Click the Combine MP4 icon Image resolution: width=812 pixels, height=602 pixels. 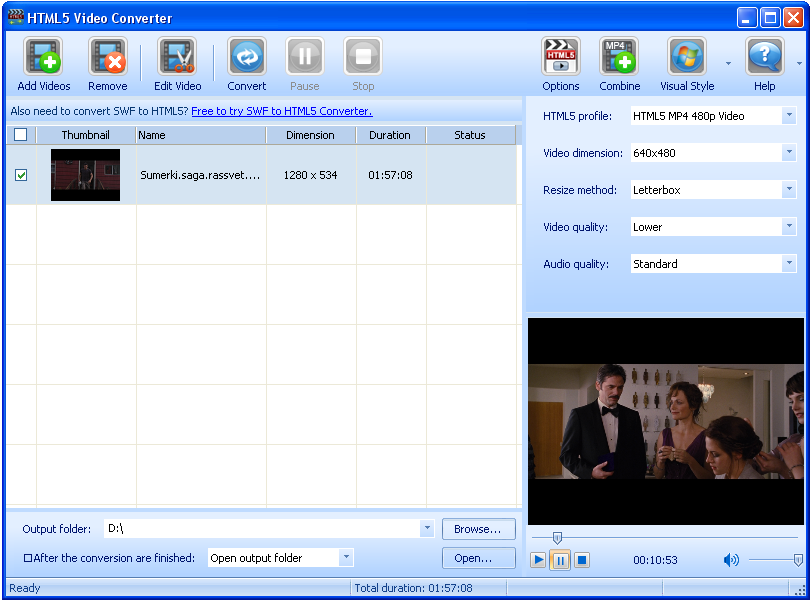[619, 56]
